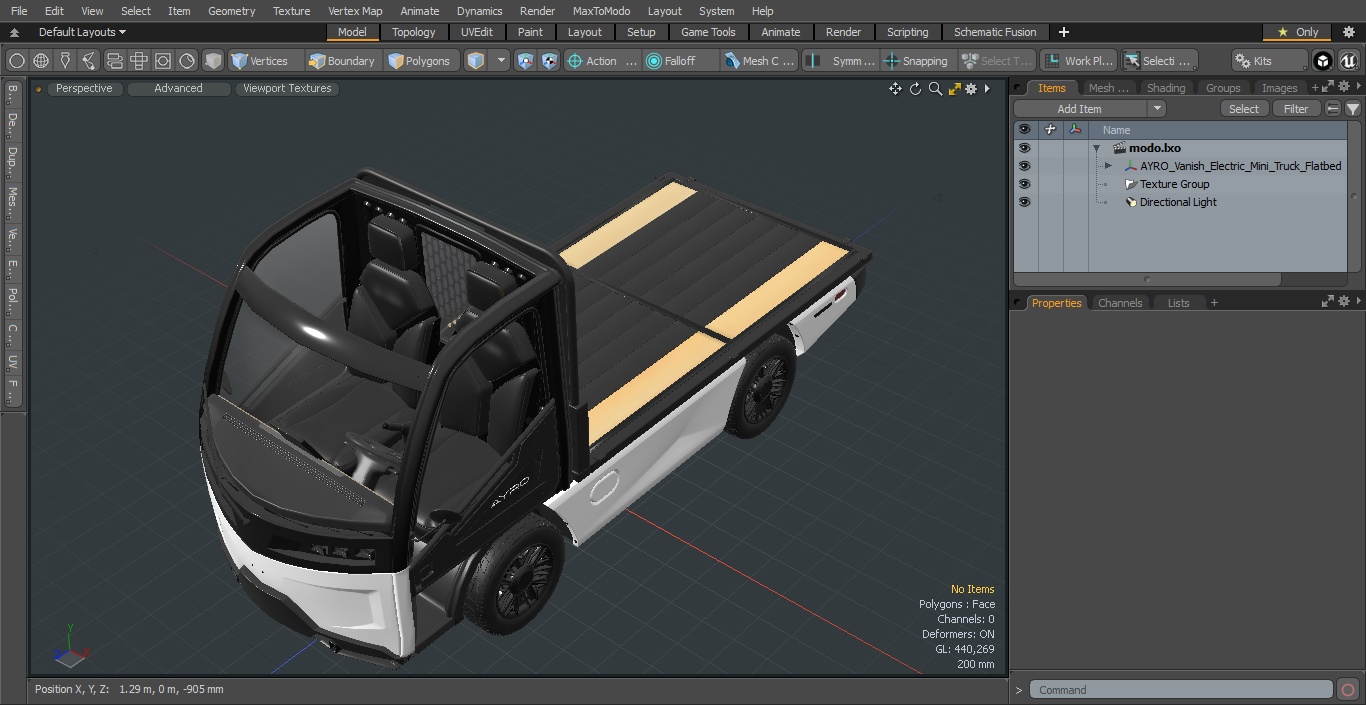Image resolution: width=1366 pixels, height=705 pixels.
Task: Open the Mesh Constraint menu
Action: click(760, 61)
